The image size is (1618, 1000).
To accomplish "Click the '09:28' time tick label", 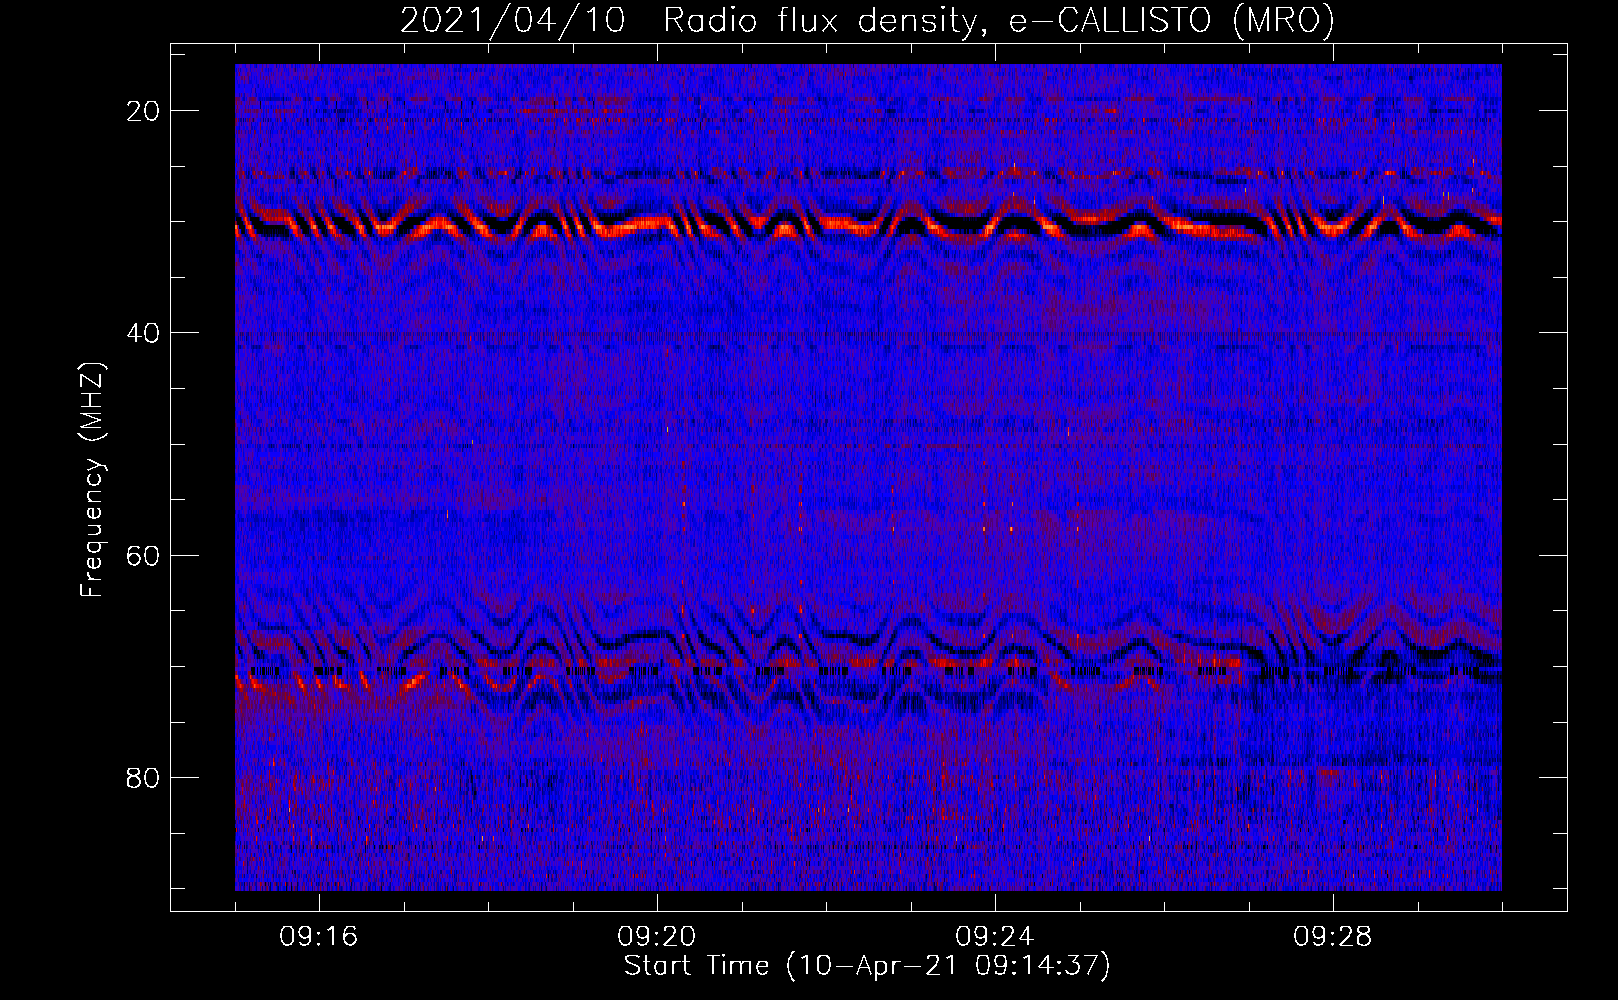I will (1333, 937).
